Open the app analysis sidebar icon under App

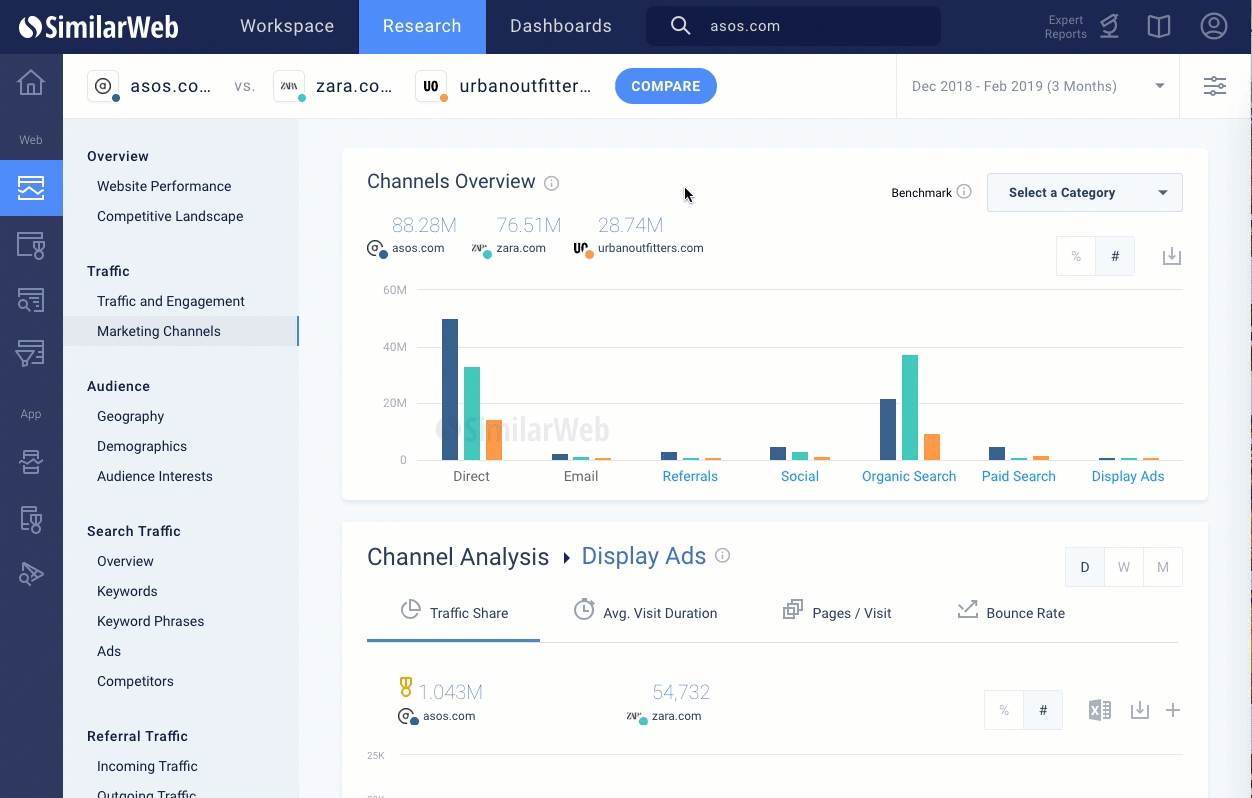[31, 462]
